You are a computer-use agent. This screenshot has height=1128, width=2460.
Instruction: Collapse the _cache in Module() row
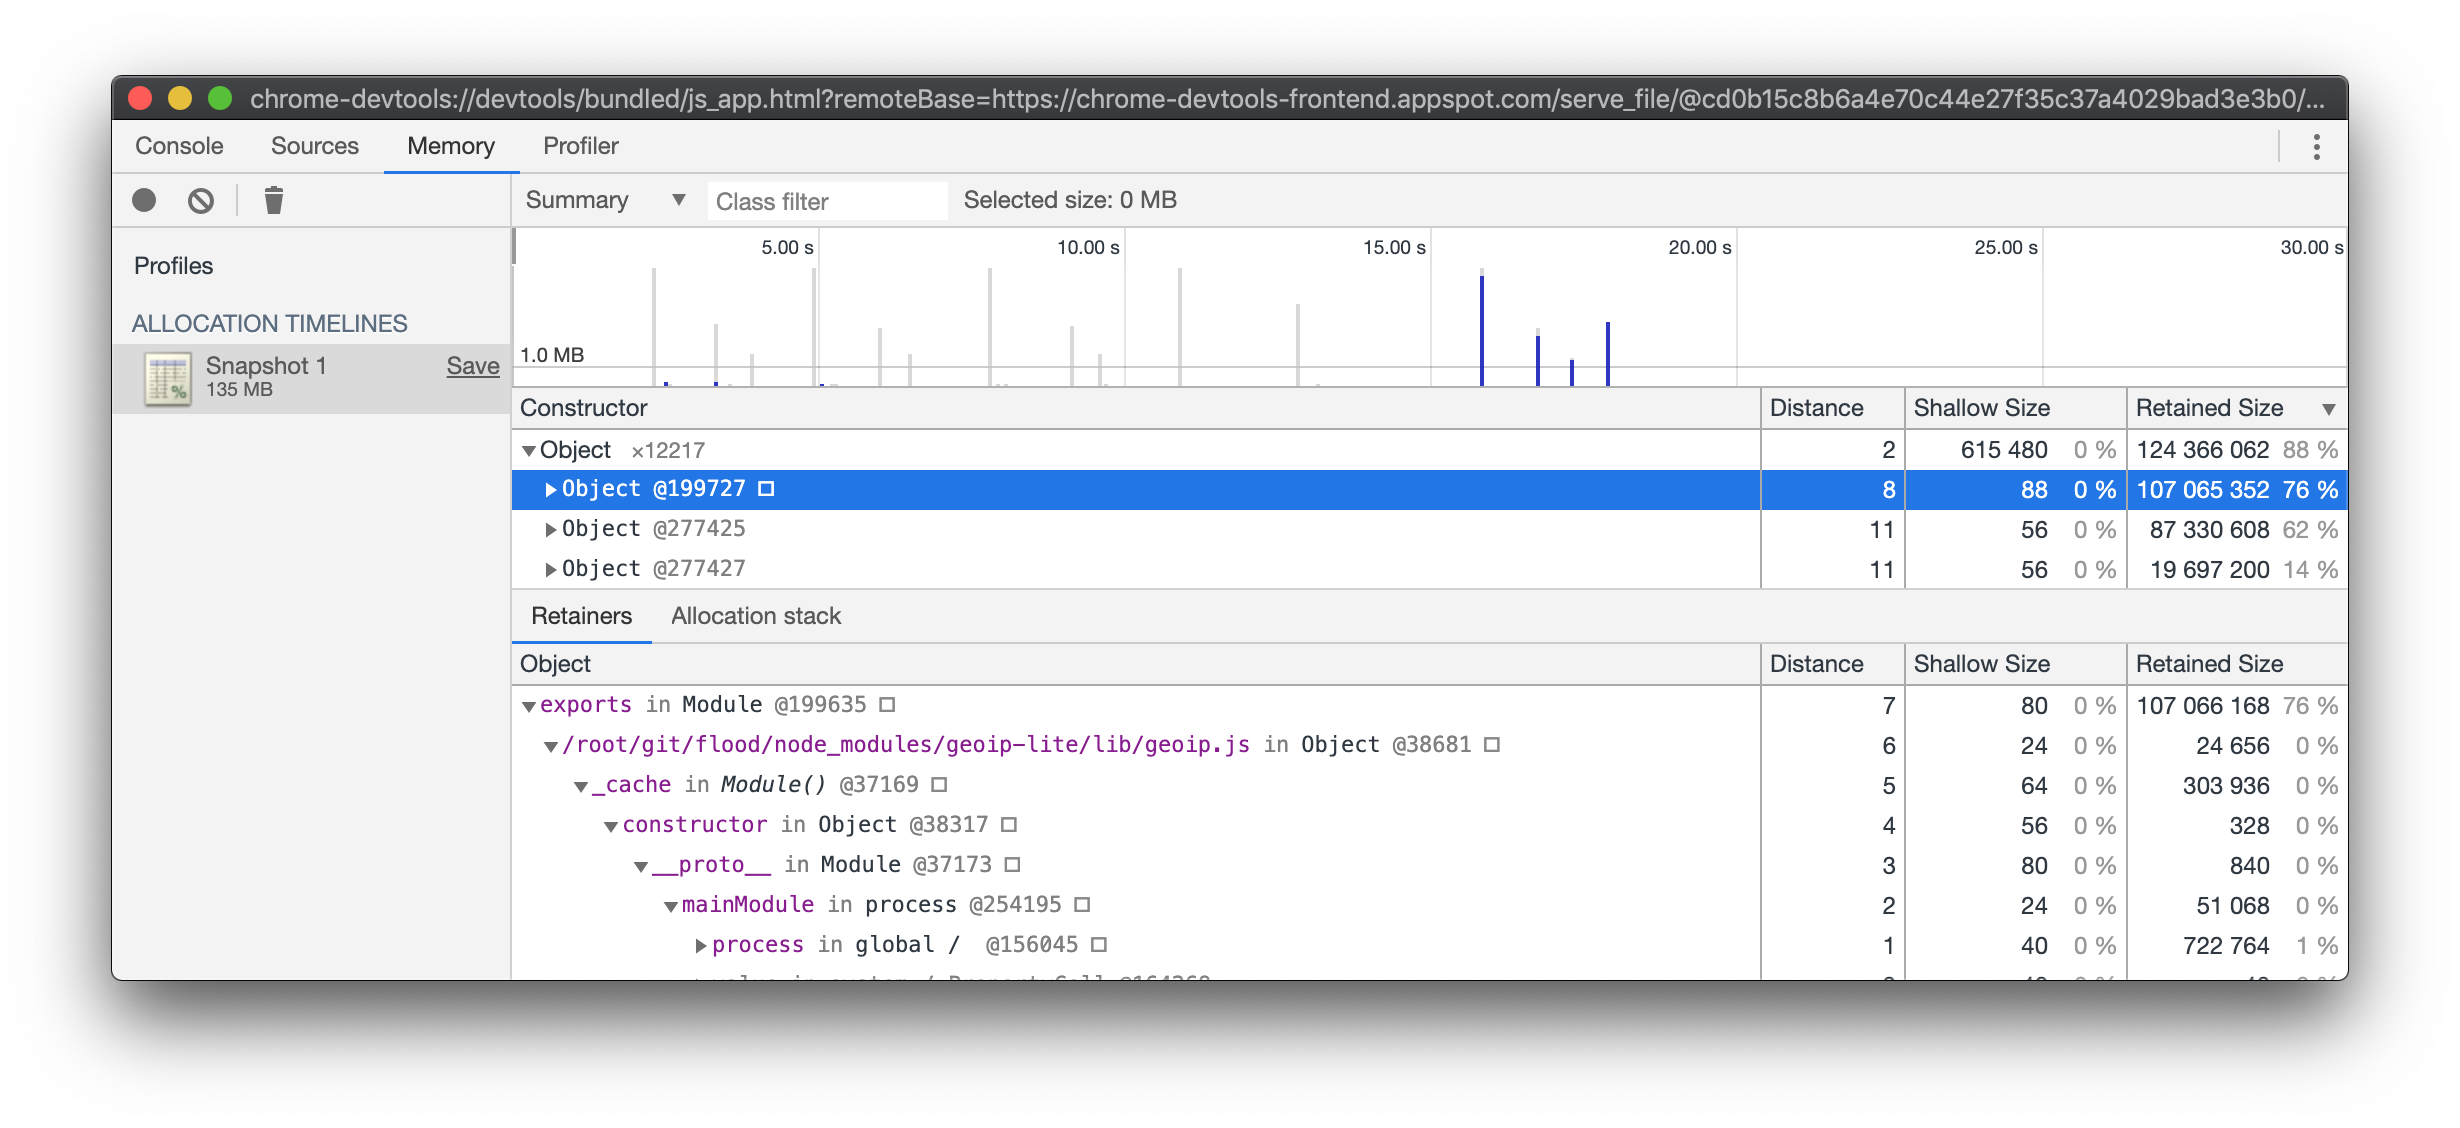click(581, 786)
